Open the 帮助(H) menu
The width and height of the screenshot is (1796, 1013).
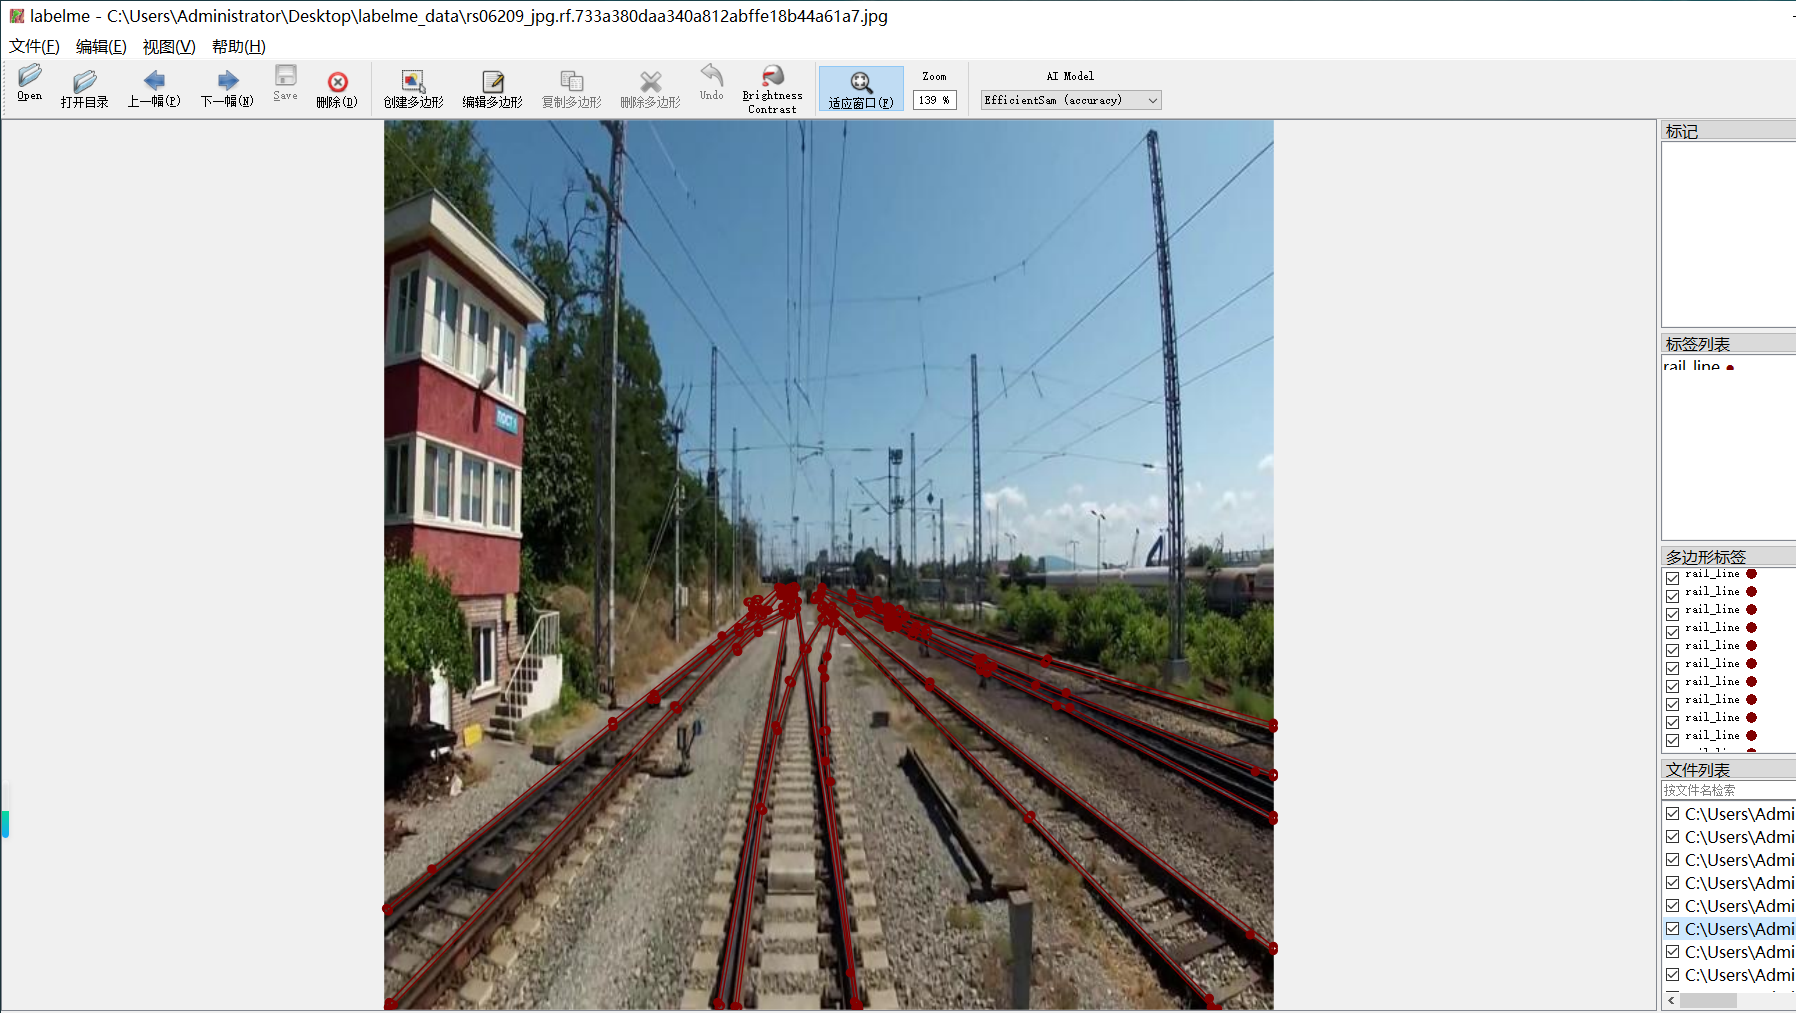(x=238, y=46)
